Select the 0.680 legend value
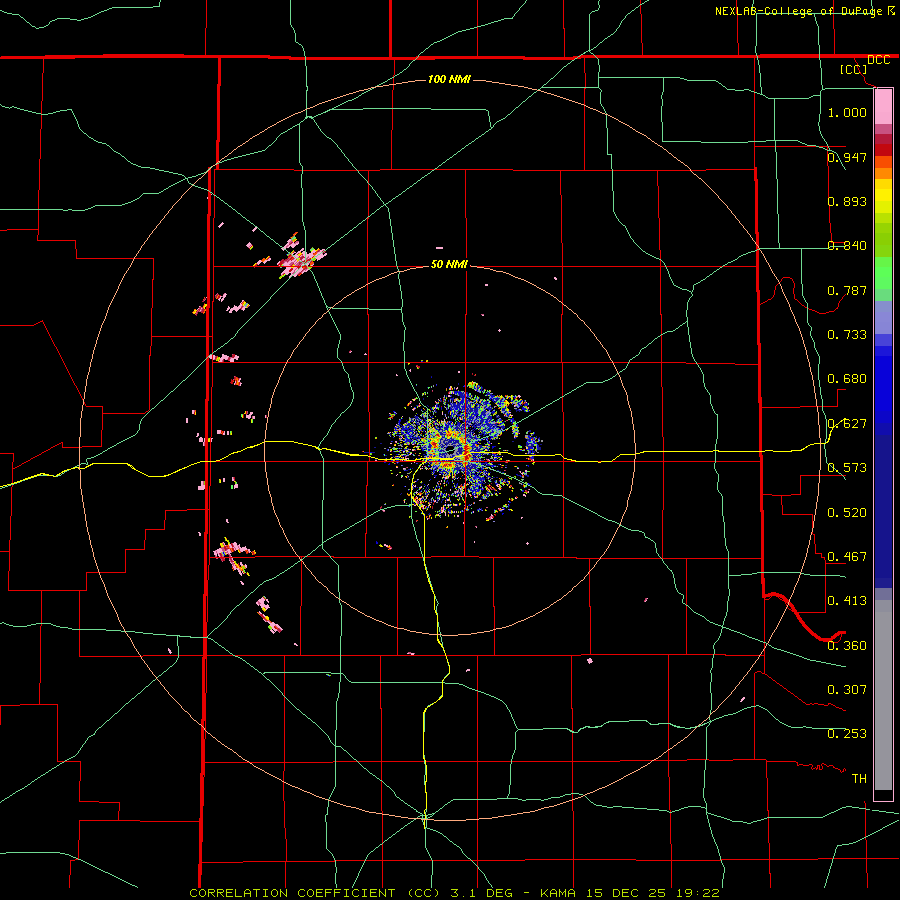The height and width of the screenshot is (900, 900). tap(847, 378)
